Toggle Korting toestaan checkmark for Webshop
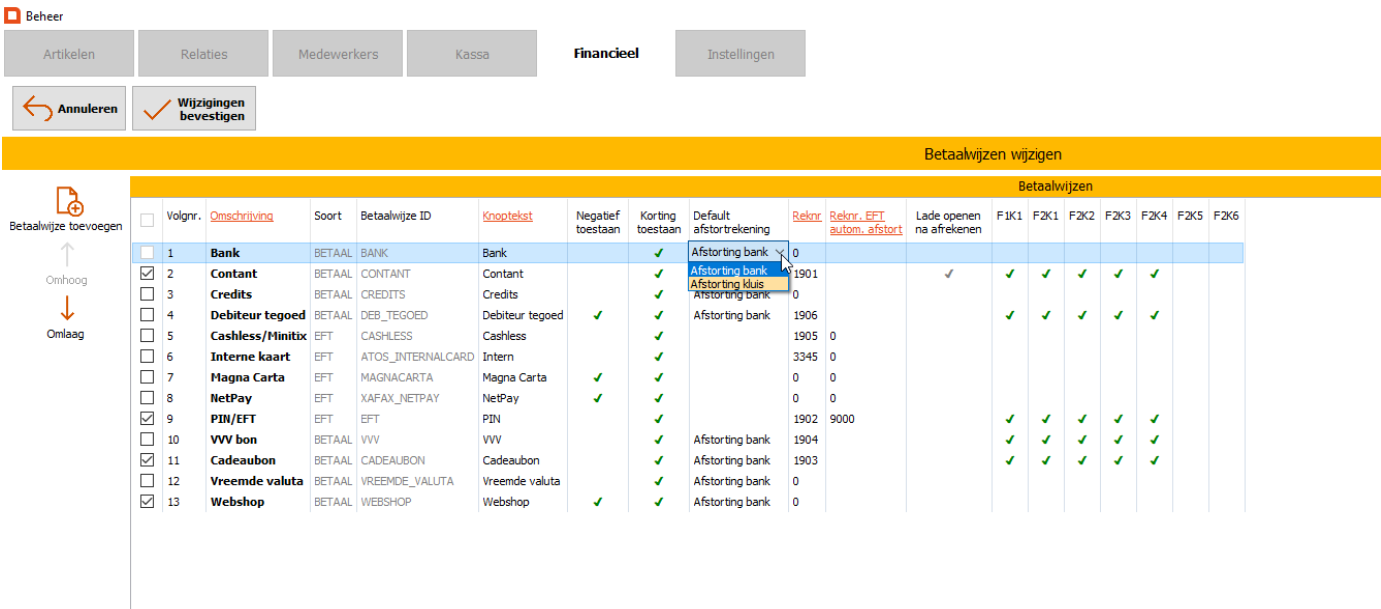 (657, 502)
